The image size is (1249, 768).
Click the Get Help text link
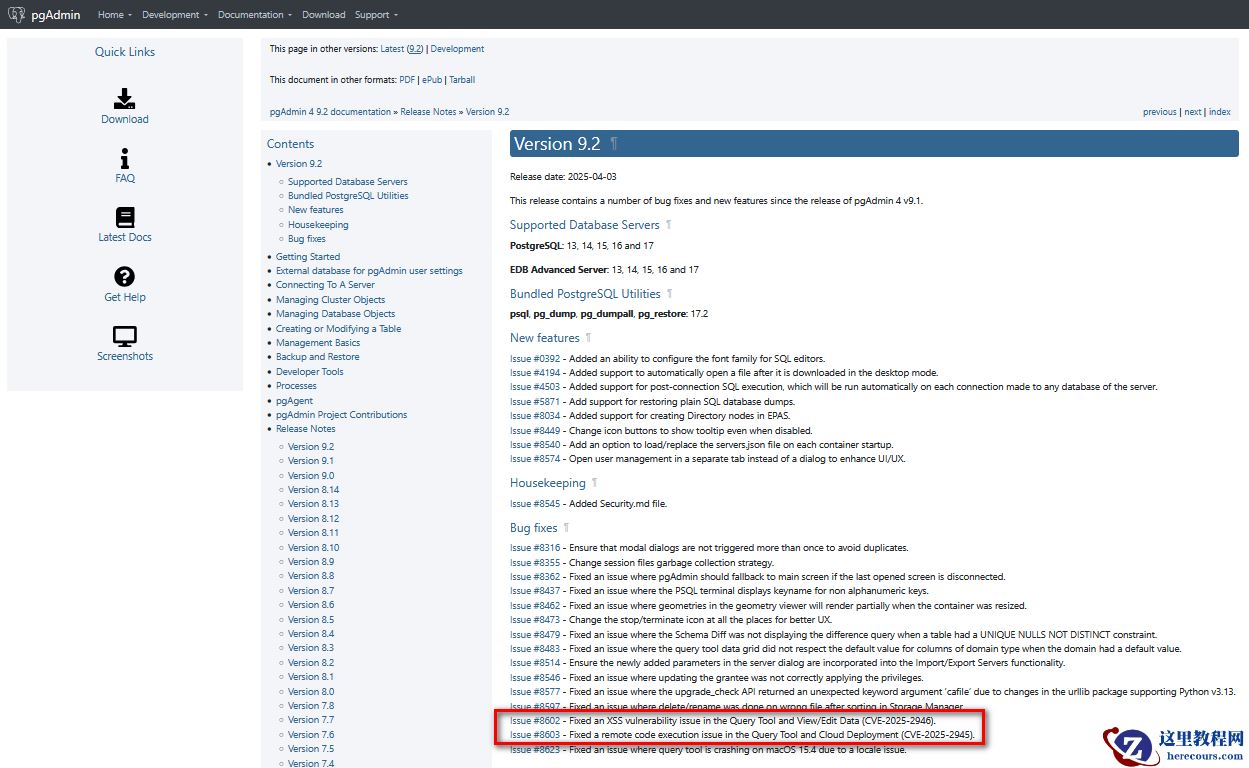(125, 297)
